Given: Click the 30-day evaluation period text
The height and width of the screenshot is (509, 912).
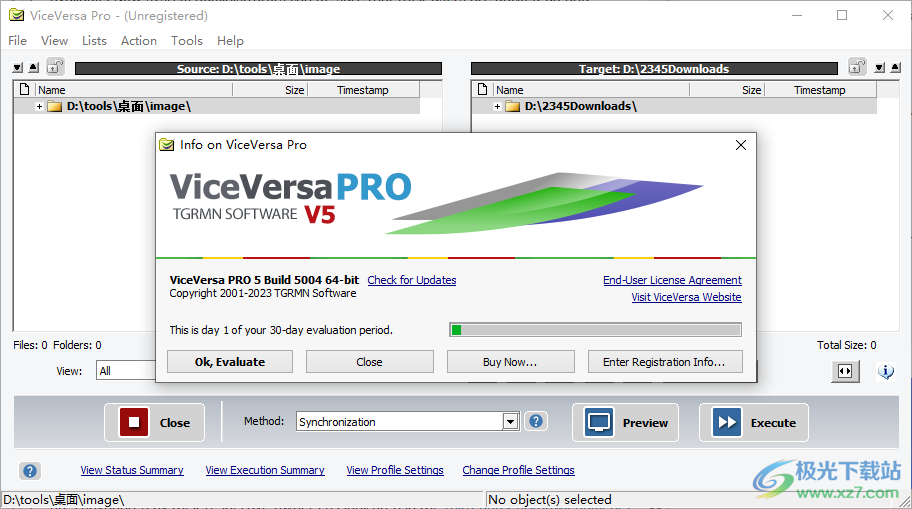Looking at the screenshot, I should [281, 330].
